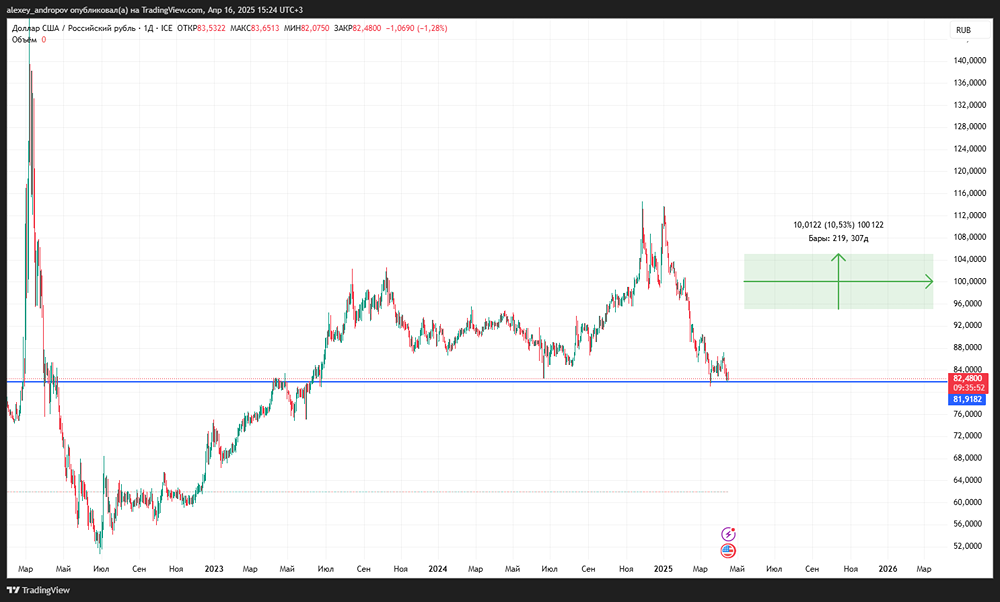Click the volume value 0
Image resolution: width=1000 pixels, height=602 pixels.
[x=44, y=40]
